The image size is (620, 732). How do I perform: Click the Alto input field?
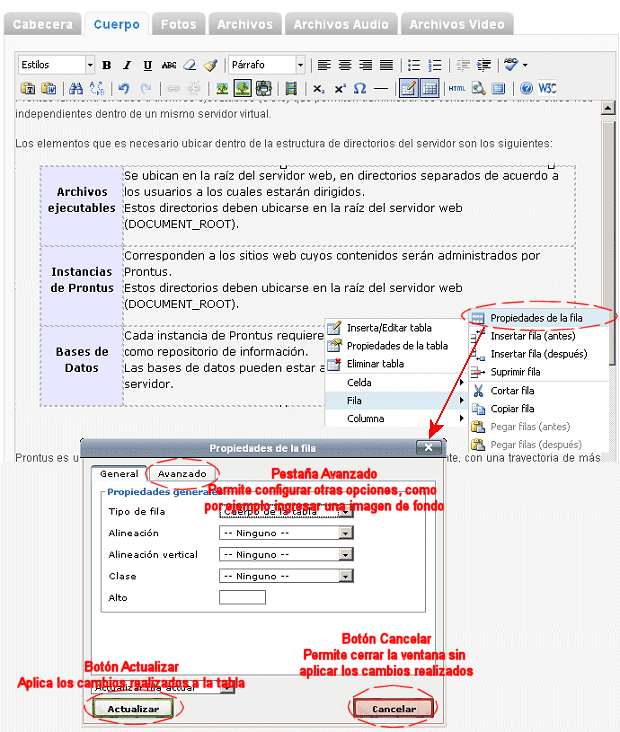pyautogui.click(x=242, y=597)
